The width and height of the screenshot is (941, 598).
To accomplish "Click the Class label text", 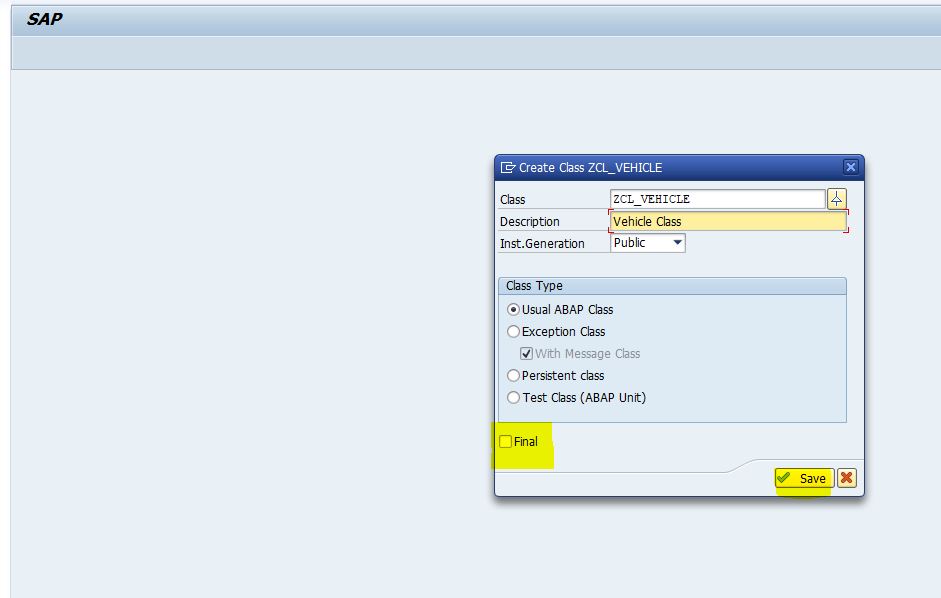I will [513, 199].
